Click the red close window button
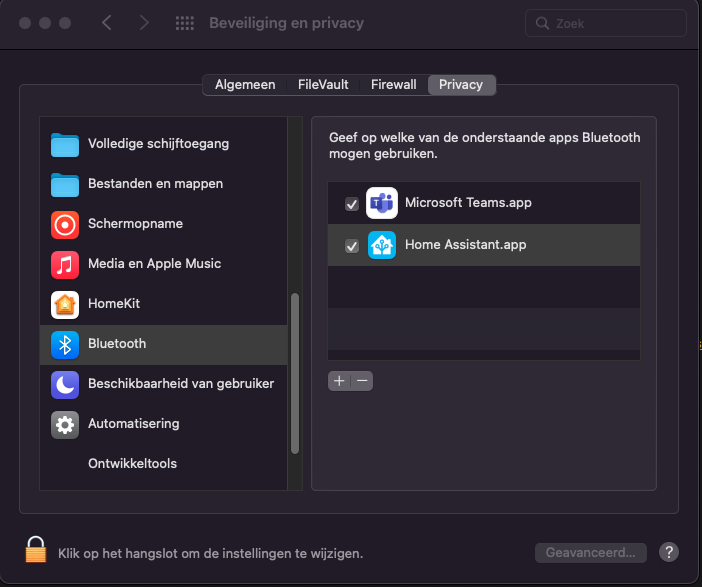This screenshot has height=587, width=702. pyautogui.click(x=25, y=23)
